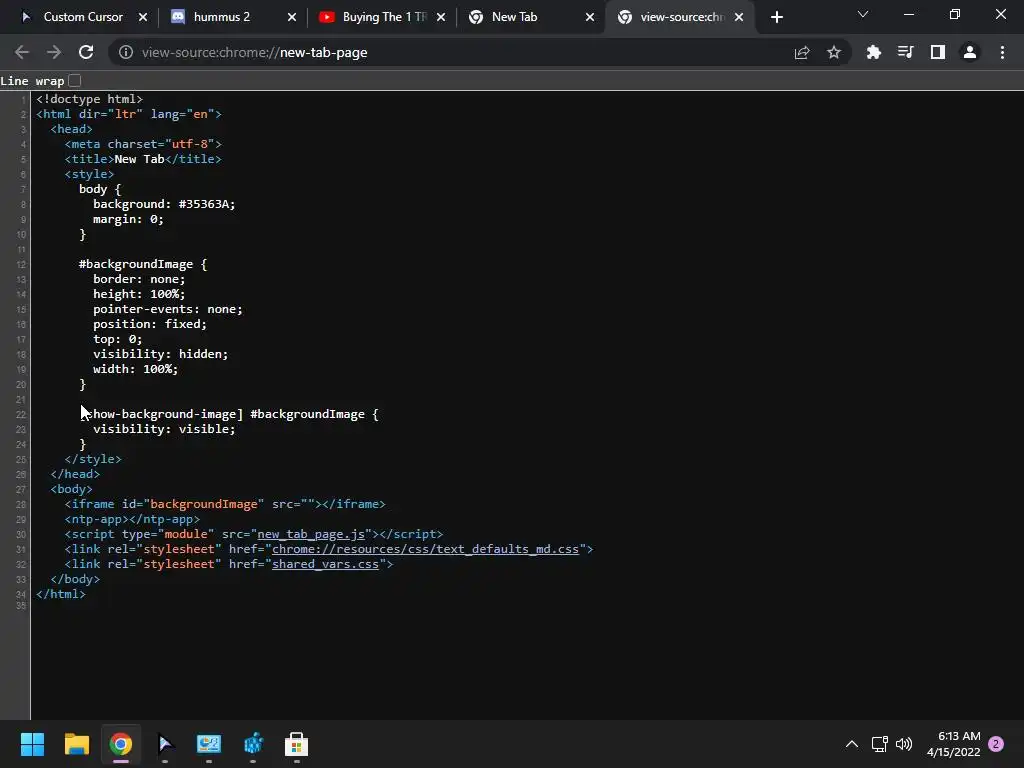
Task: Open volume control tray icon
Action: point(904,744)
